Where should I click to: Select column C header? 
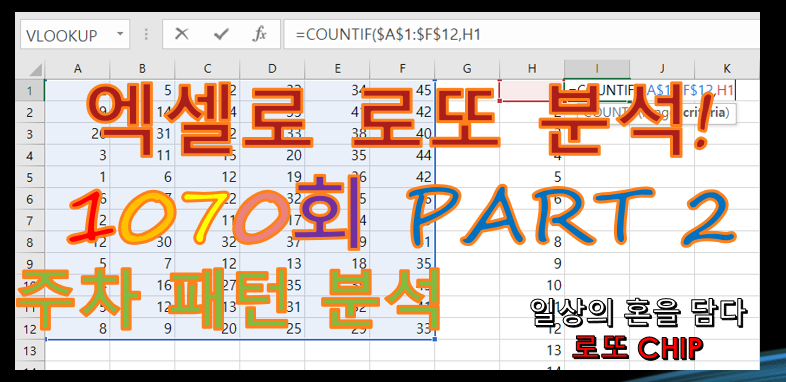point(207,69)
